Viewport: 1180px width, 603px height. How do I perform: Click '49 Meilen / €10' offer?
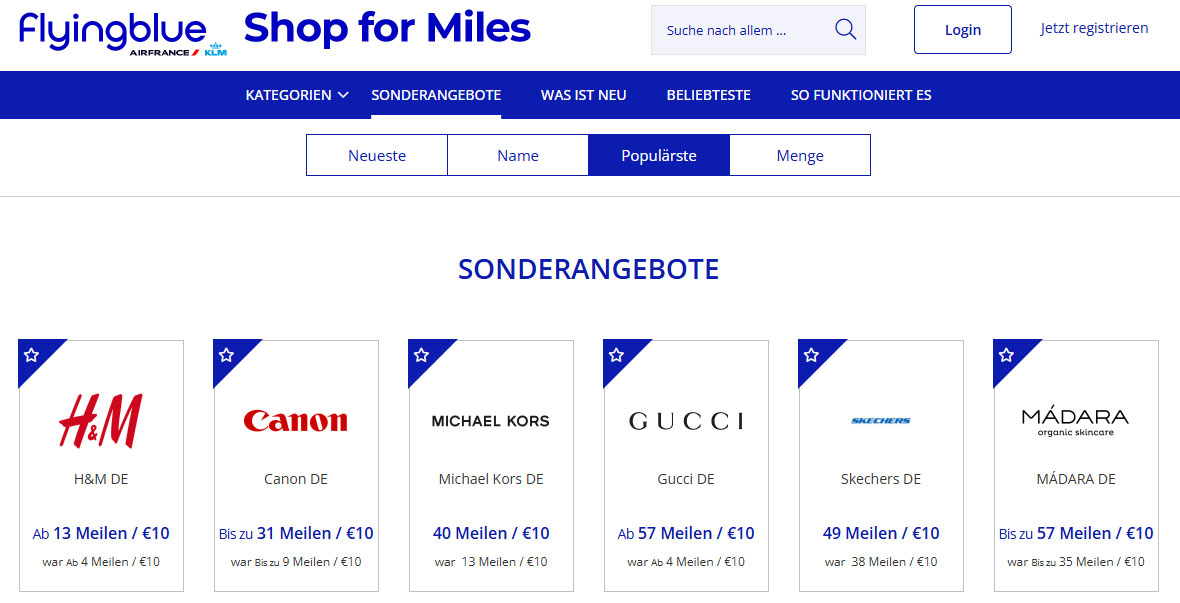pos(880,533)
